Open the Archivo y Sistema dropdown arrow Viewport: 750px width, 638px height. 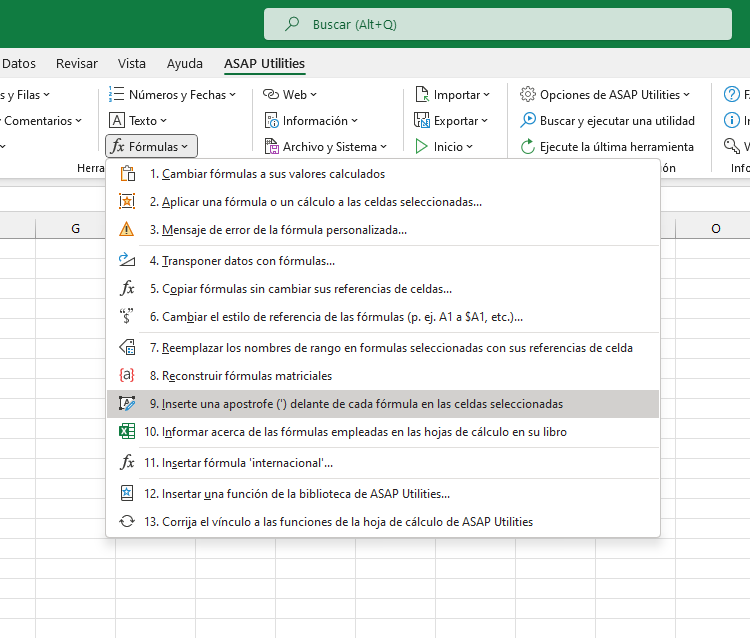(x=384, y=147)
